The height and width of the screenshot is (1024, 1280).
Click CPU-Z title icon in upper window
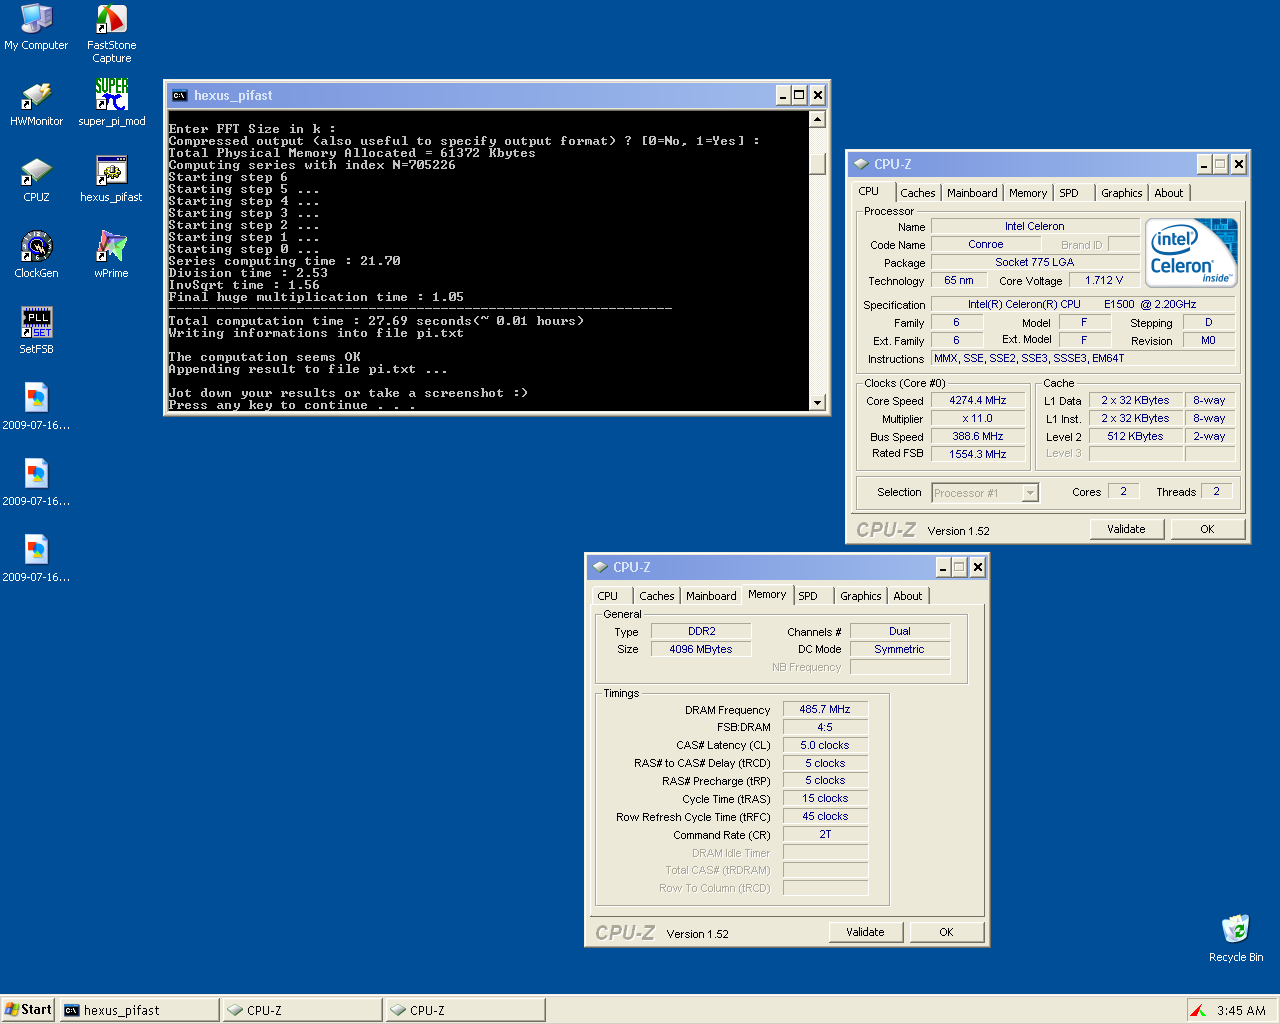coord(861,164)
